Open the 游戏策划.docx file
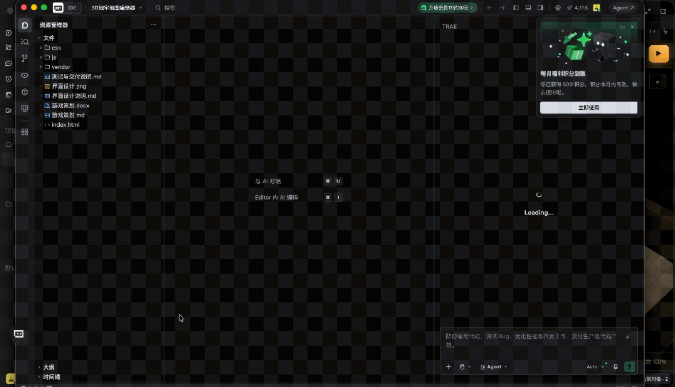 point(67,105)
